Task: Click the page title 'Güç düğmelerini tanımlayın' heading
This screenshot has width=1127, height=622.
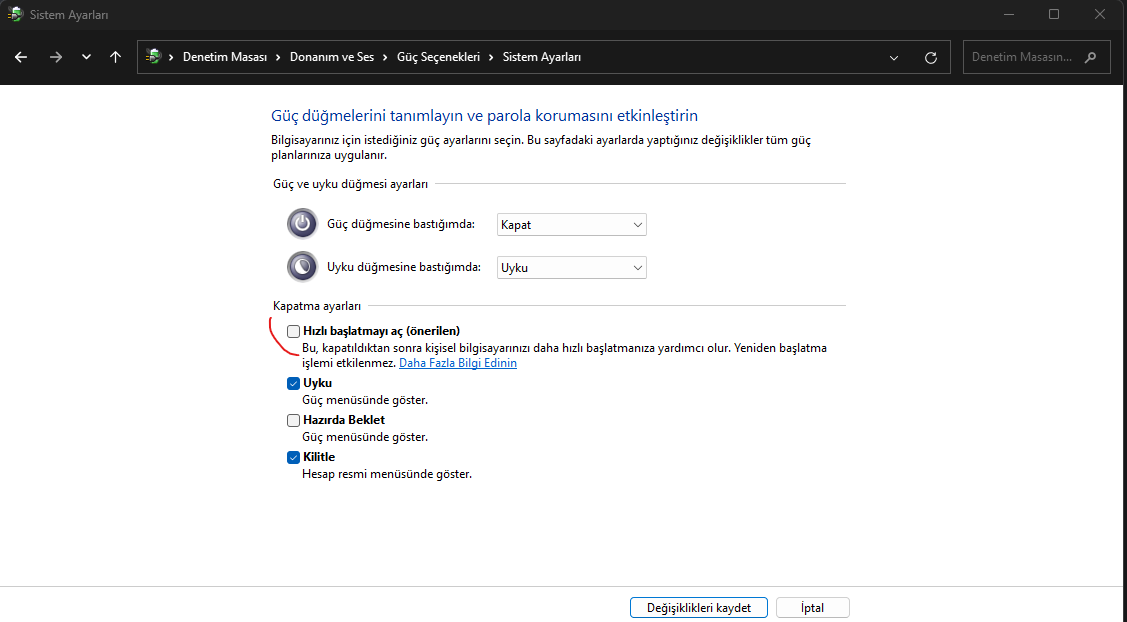Action: click(x=484, y=116)
